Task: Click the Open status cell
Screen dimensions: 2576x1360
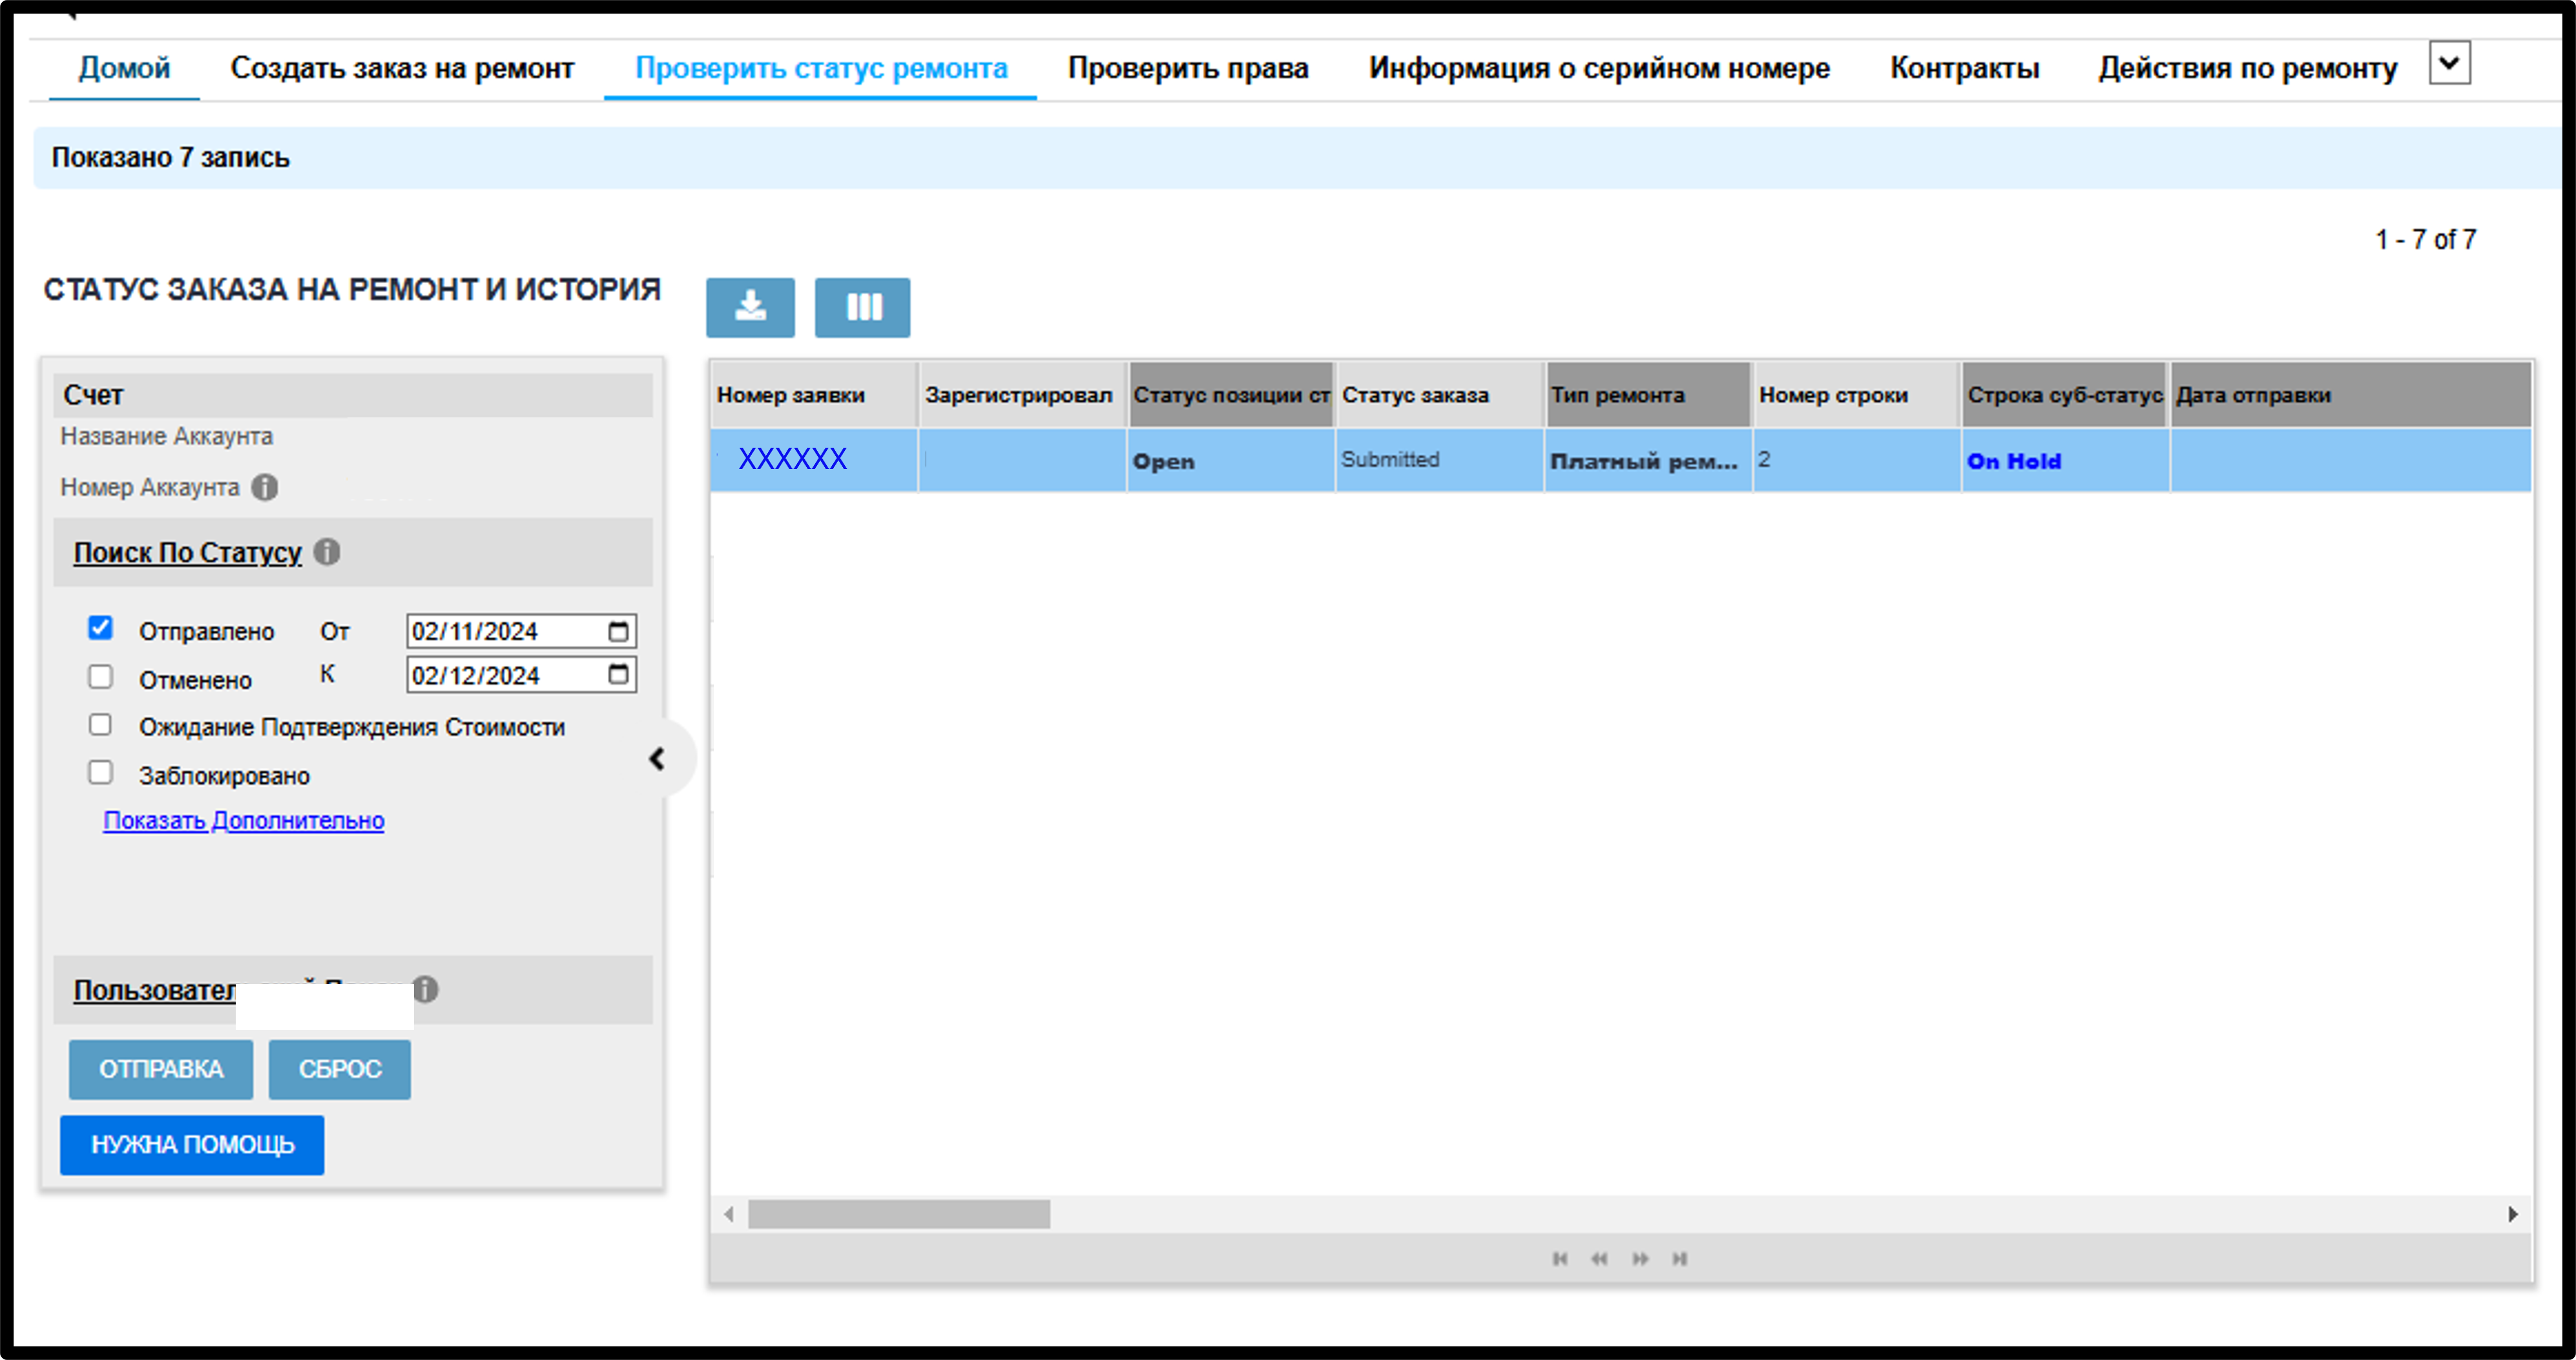Action: pos(1231,461)
